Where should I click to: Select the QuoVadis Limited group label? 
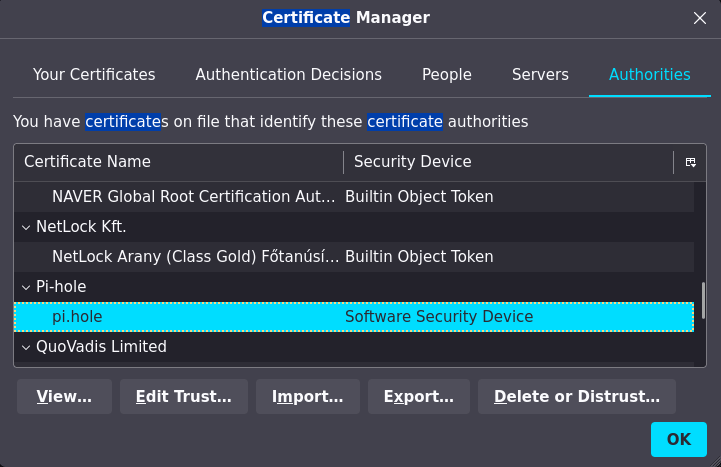click(x=101, y=347)
